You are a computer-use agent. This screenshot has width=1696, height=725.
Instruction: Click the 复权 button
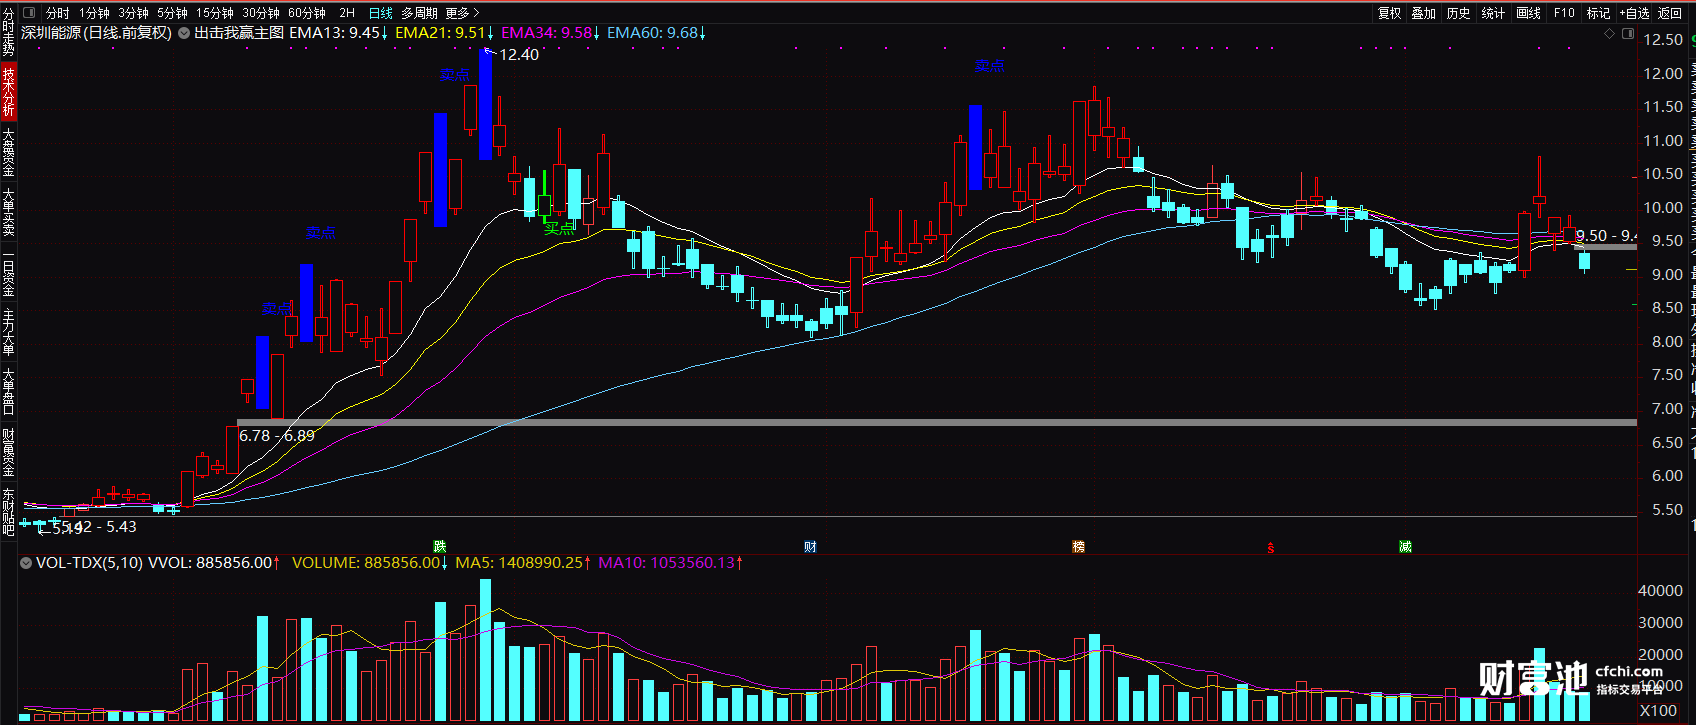click(1390, 13)
